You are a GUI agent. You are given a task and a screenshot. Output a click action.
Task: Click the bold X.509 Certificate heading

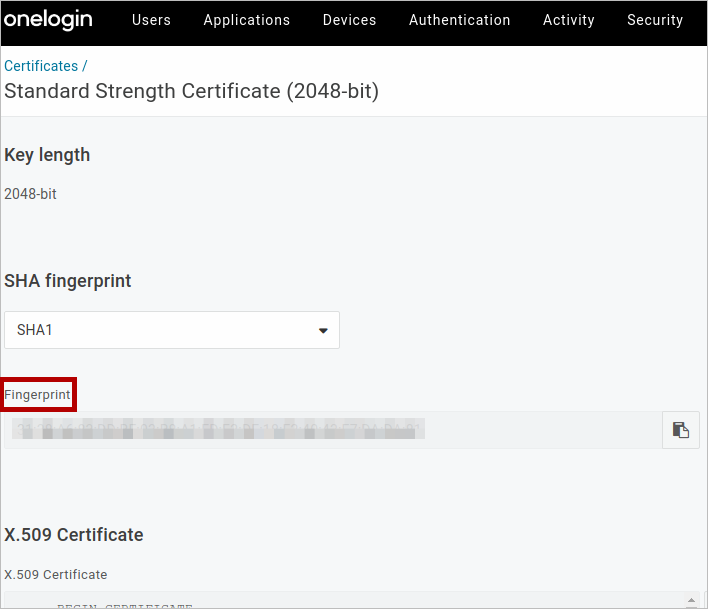pyautogui.click(x=74, y=535)
